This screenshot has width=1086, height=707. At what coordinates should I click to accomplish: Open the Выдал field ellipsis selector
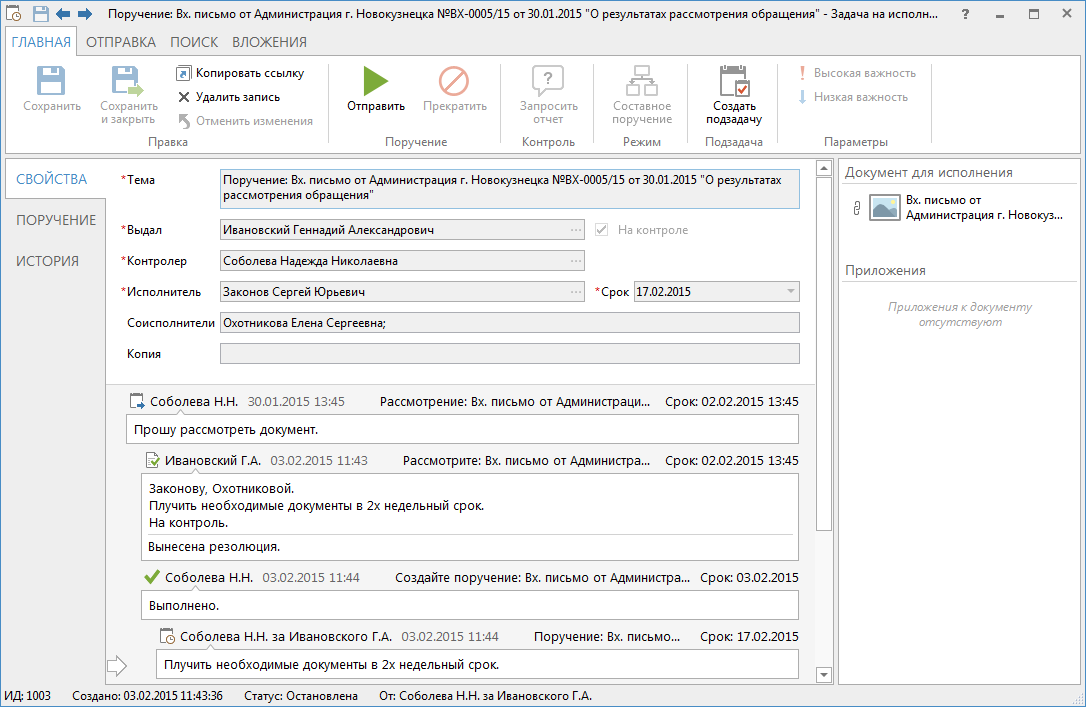click(576, 230)
